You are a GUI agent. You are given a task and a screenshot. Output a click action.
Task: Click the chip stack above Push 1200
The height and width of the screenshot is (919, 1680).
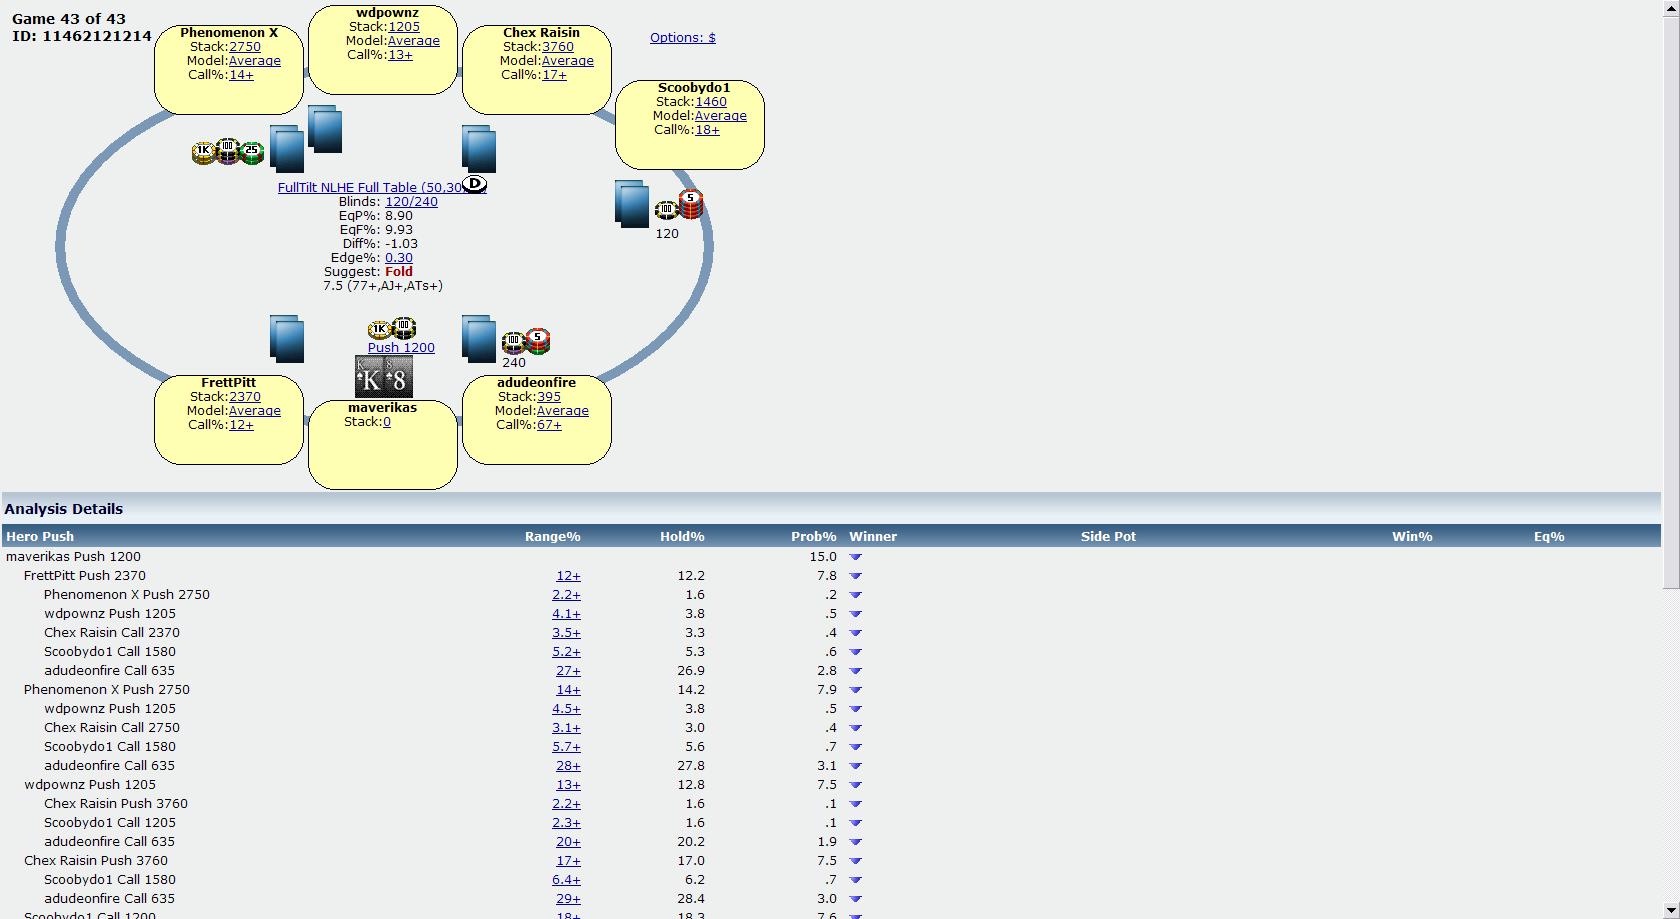(x=392, y=329)
